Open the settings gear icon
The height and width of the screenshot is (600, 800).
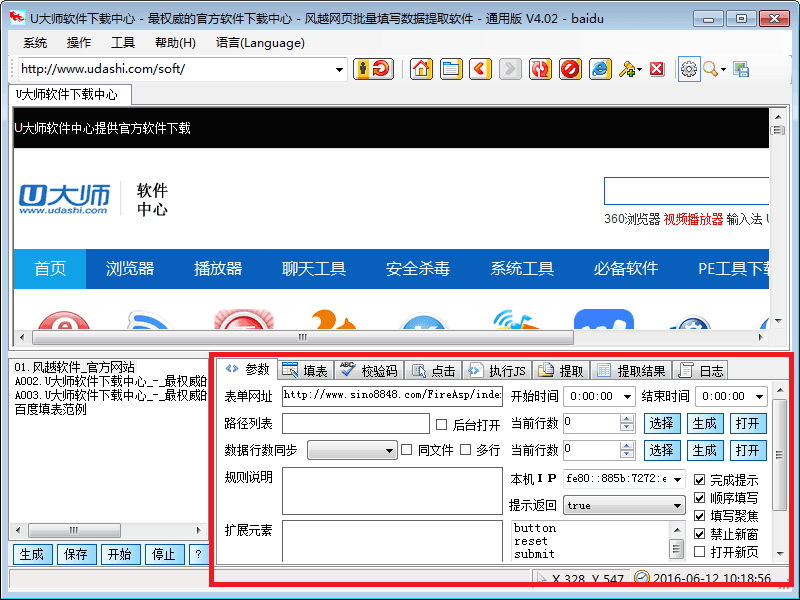pyautogui.click(x=688, y=69)
